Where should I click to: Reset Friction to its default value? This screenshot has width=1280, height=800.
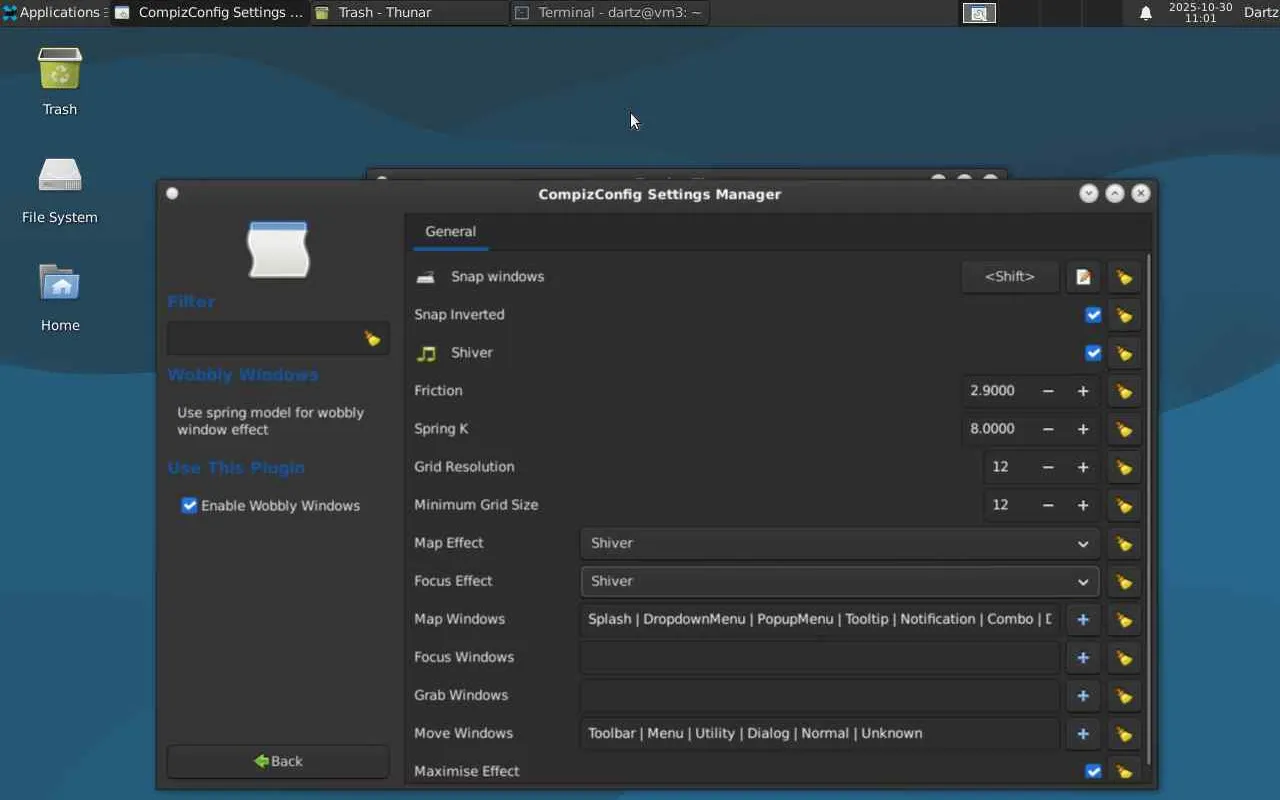point(1124,391)
